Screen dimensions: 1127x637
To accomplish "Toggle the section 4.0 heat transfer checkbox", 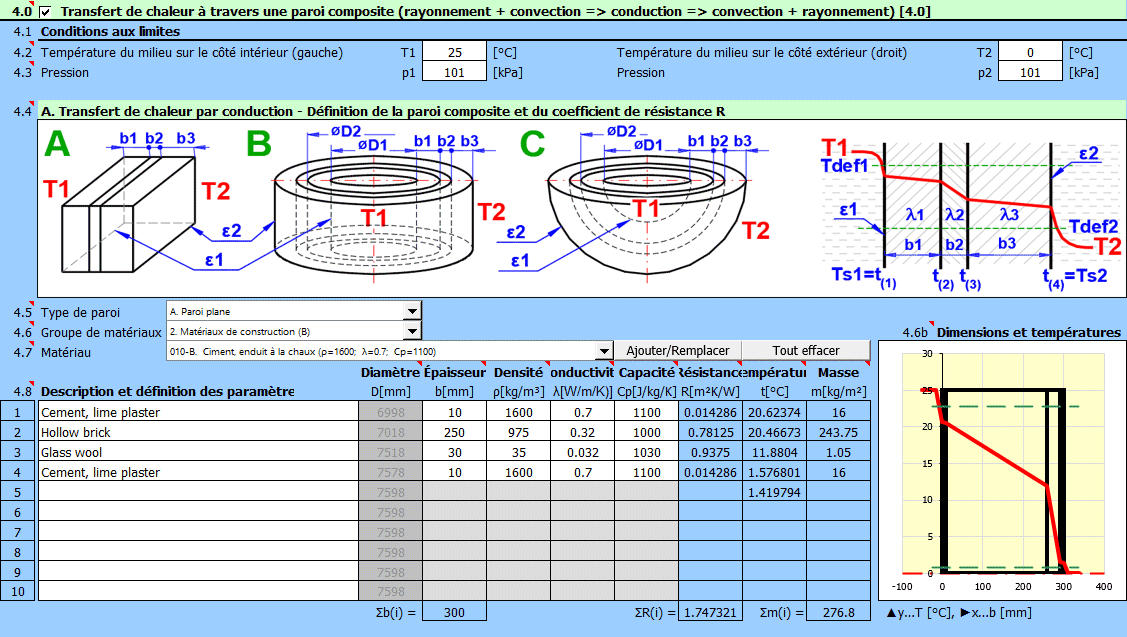I will pos(46,11).
